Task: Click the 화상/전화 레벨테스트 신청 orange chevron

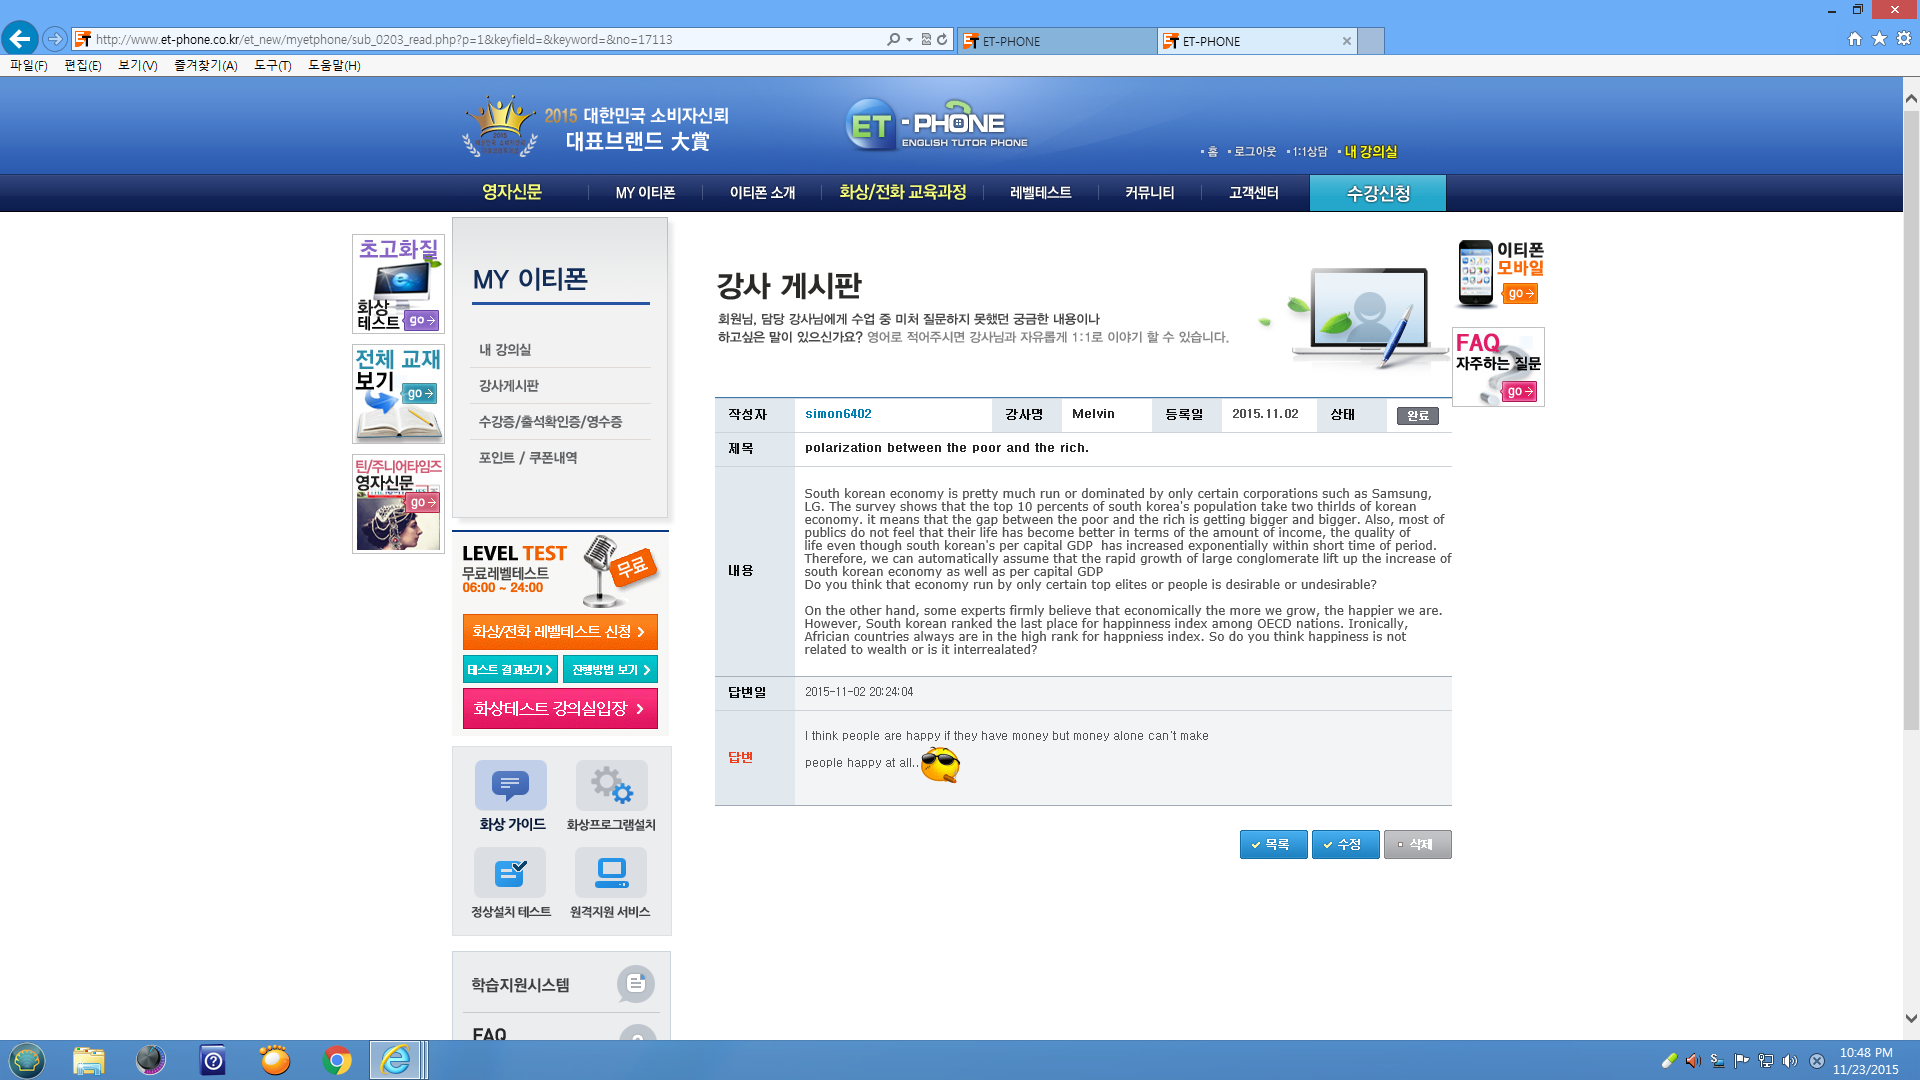Action: pos(641,632)
